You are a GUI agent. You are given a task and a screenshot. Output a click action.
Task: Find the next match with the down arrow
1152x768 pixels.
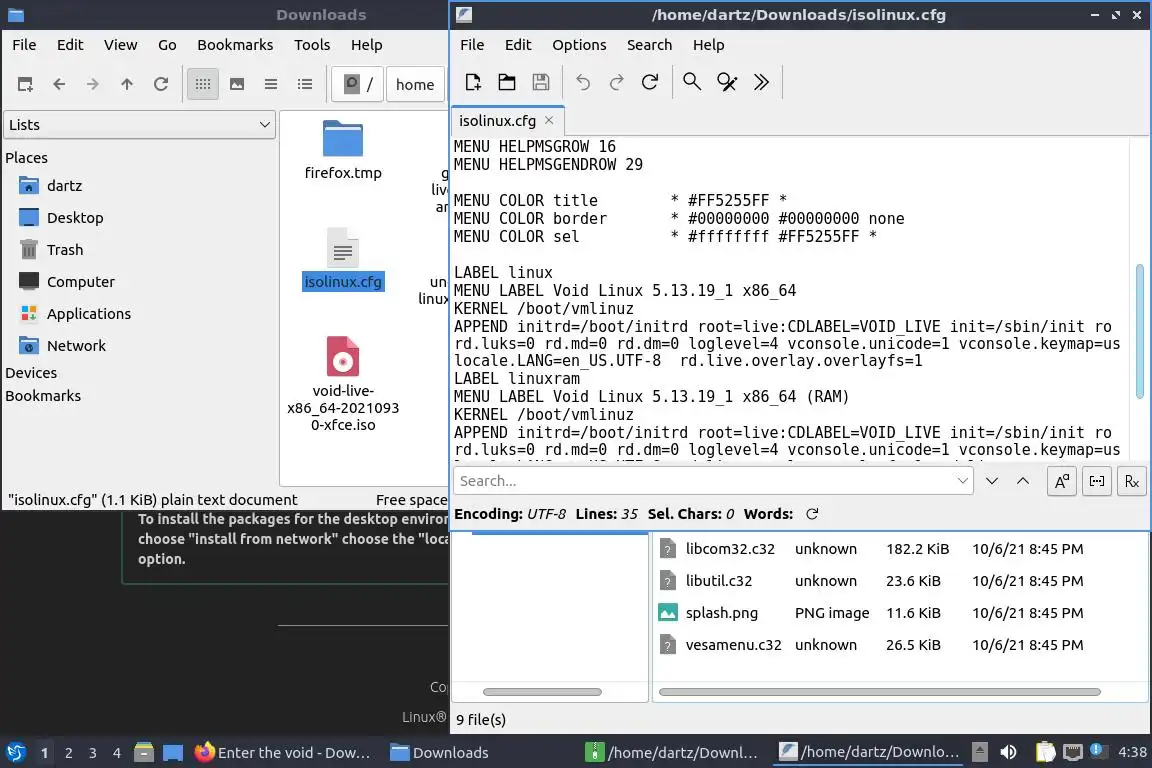[x=992, y=481]
